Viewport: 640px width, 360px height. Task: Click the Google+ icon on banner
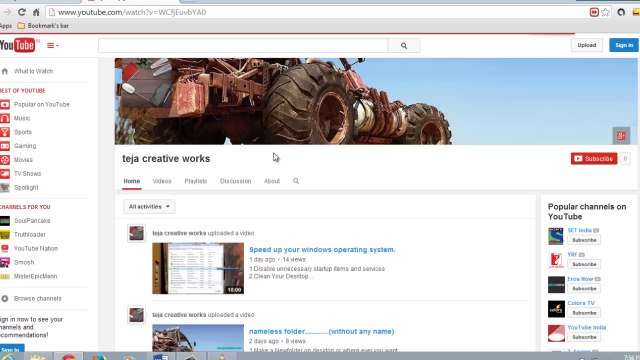click(x=621, y=136)
